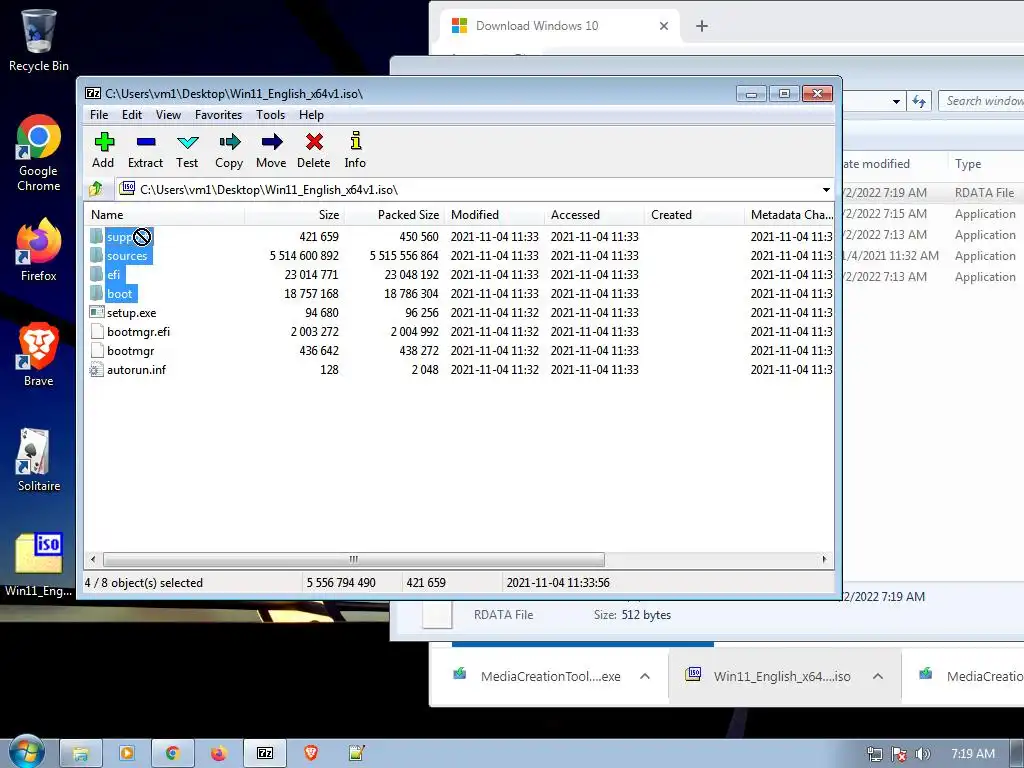Expand MediaCreationTool download options chevron
Image resolution: width=1024 pixels, height=768 pixels.
pos(645,676)
